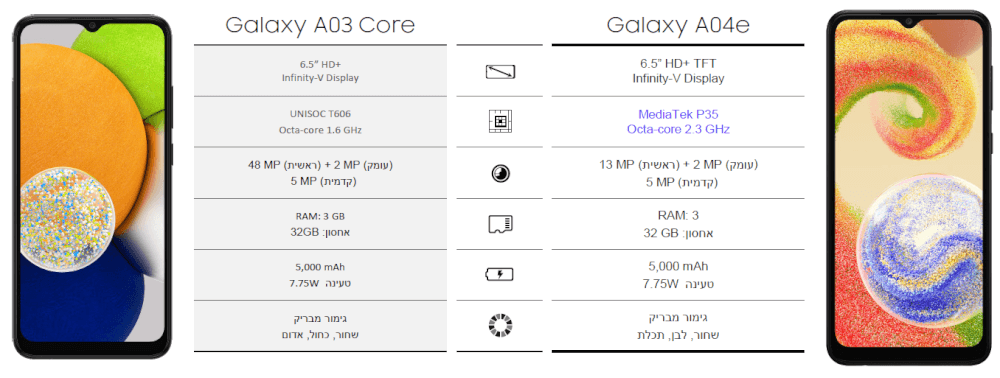
Task: Click the memory card storage icon
Action: [500, 224]
